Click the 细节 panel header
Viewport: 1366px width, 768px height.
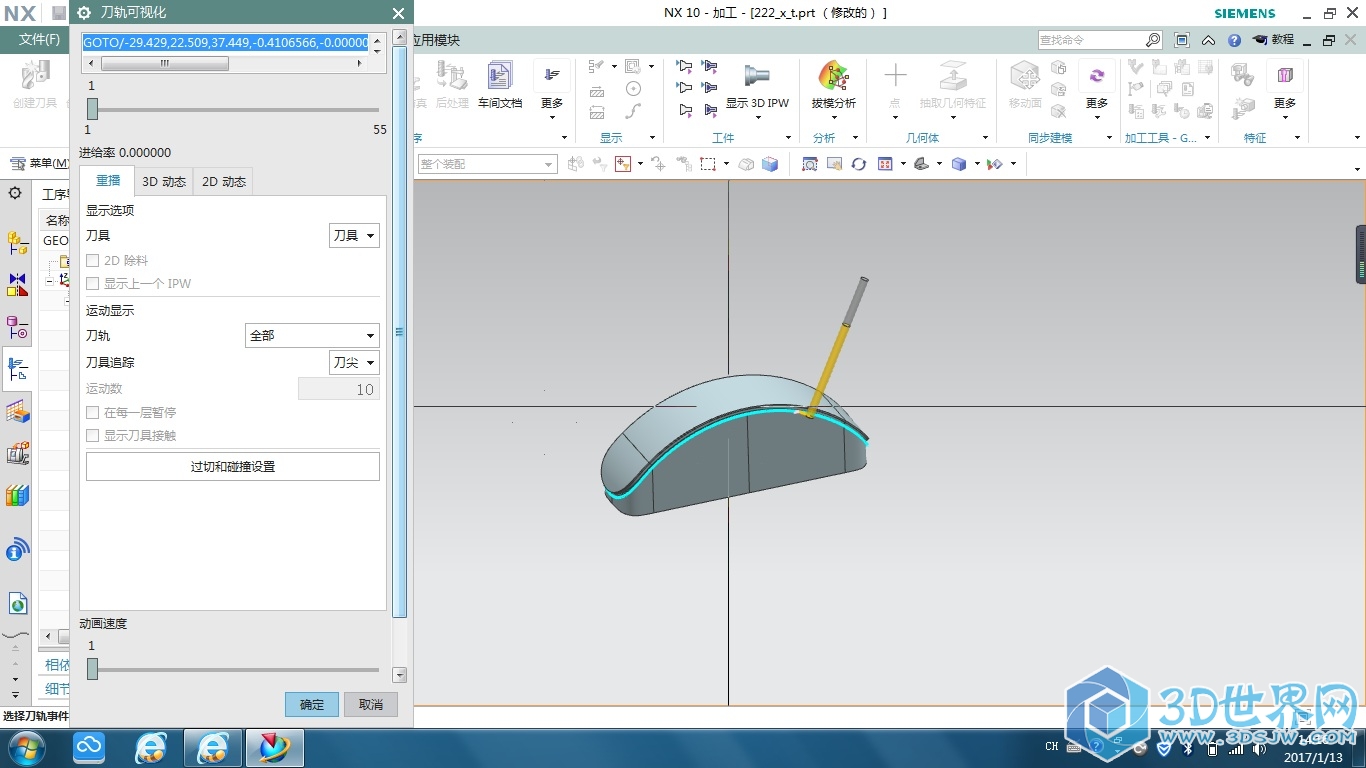[x=57, y=689]
